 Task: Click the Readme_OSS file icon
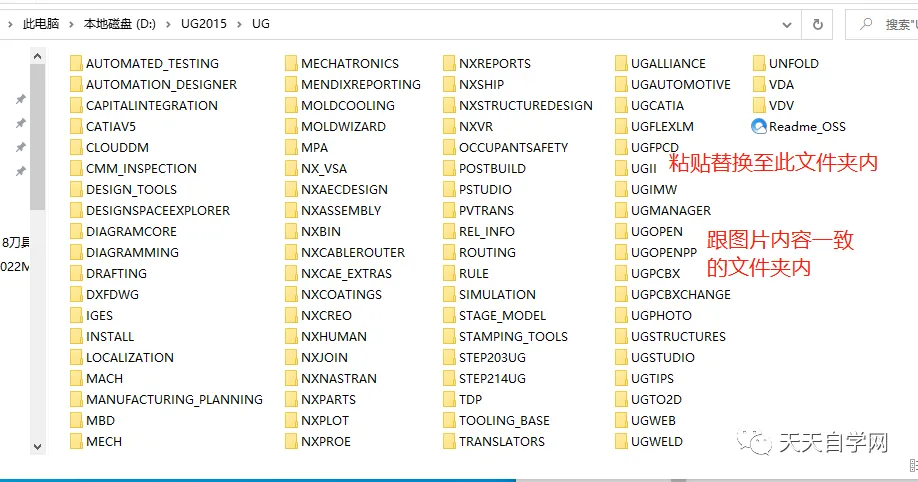point(759,127)
